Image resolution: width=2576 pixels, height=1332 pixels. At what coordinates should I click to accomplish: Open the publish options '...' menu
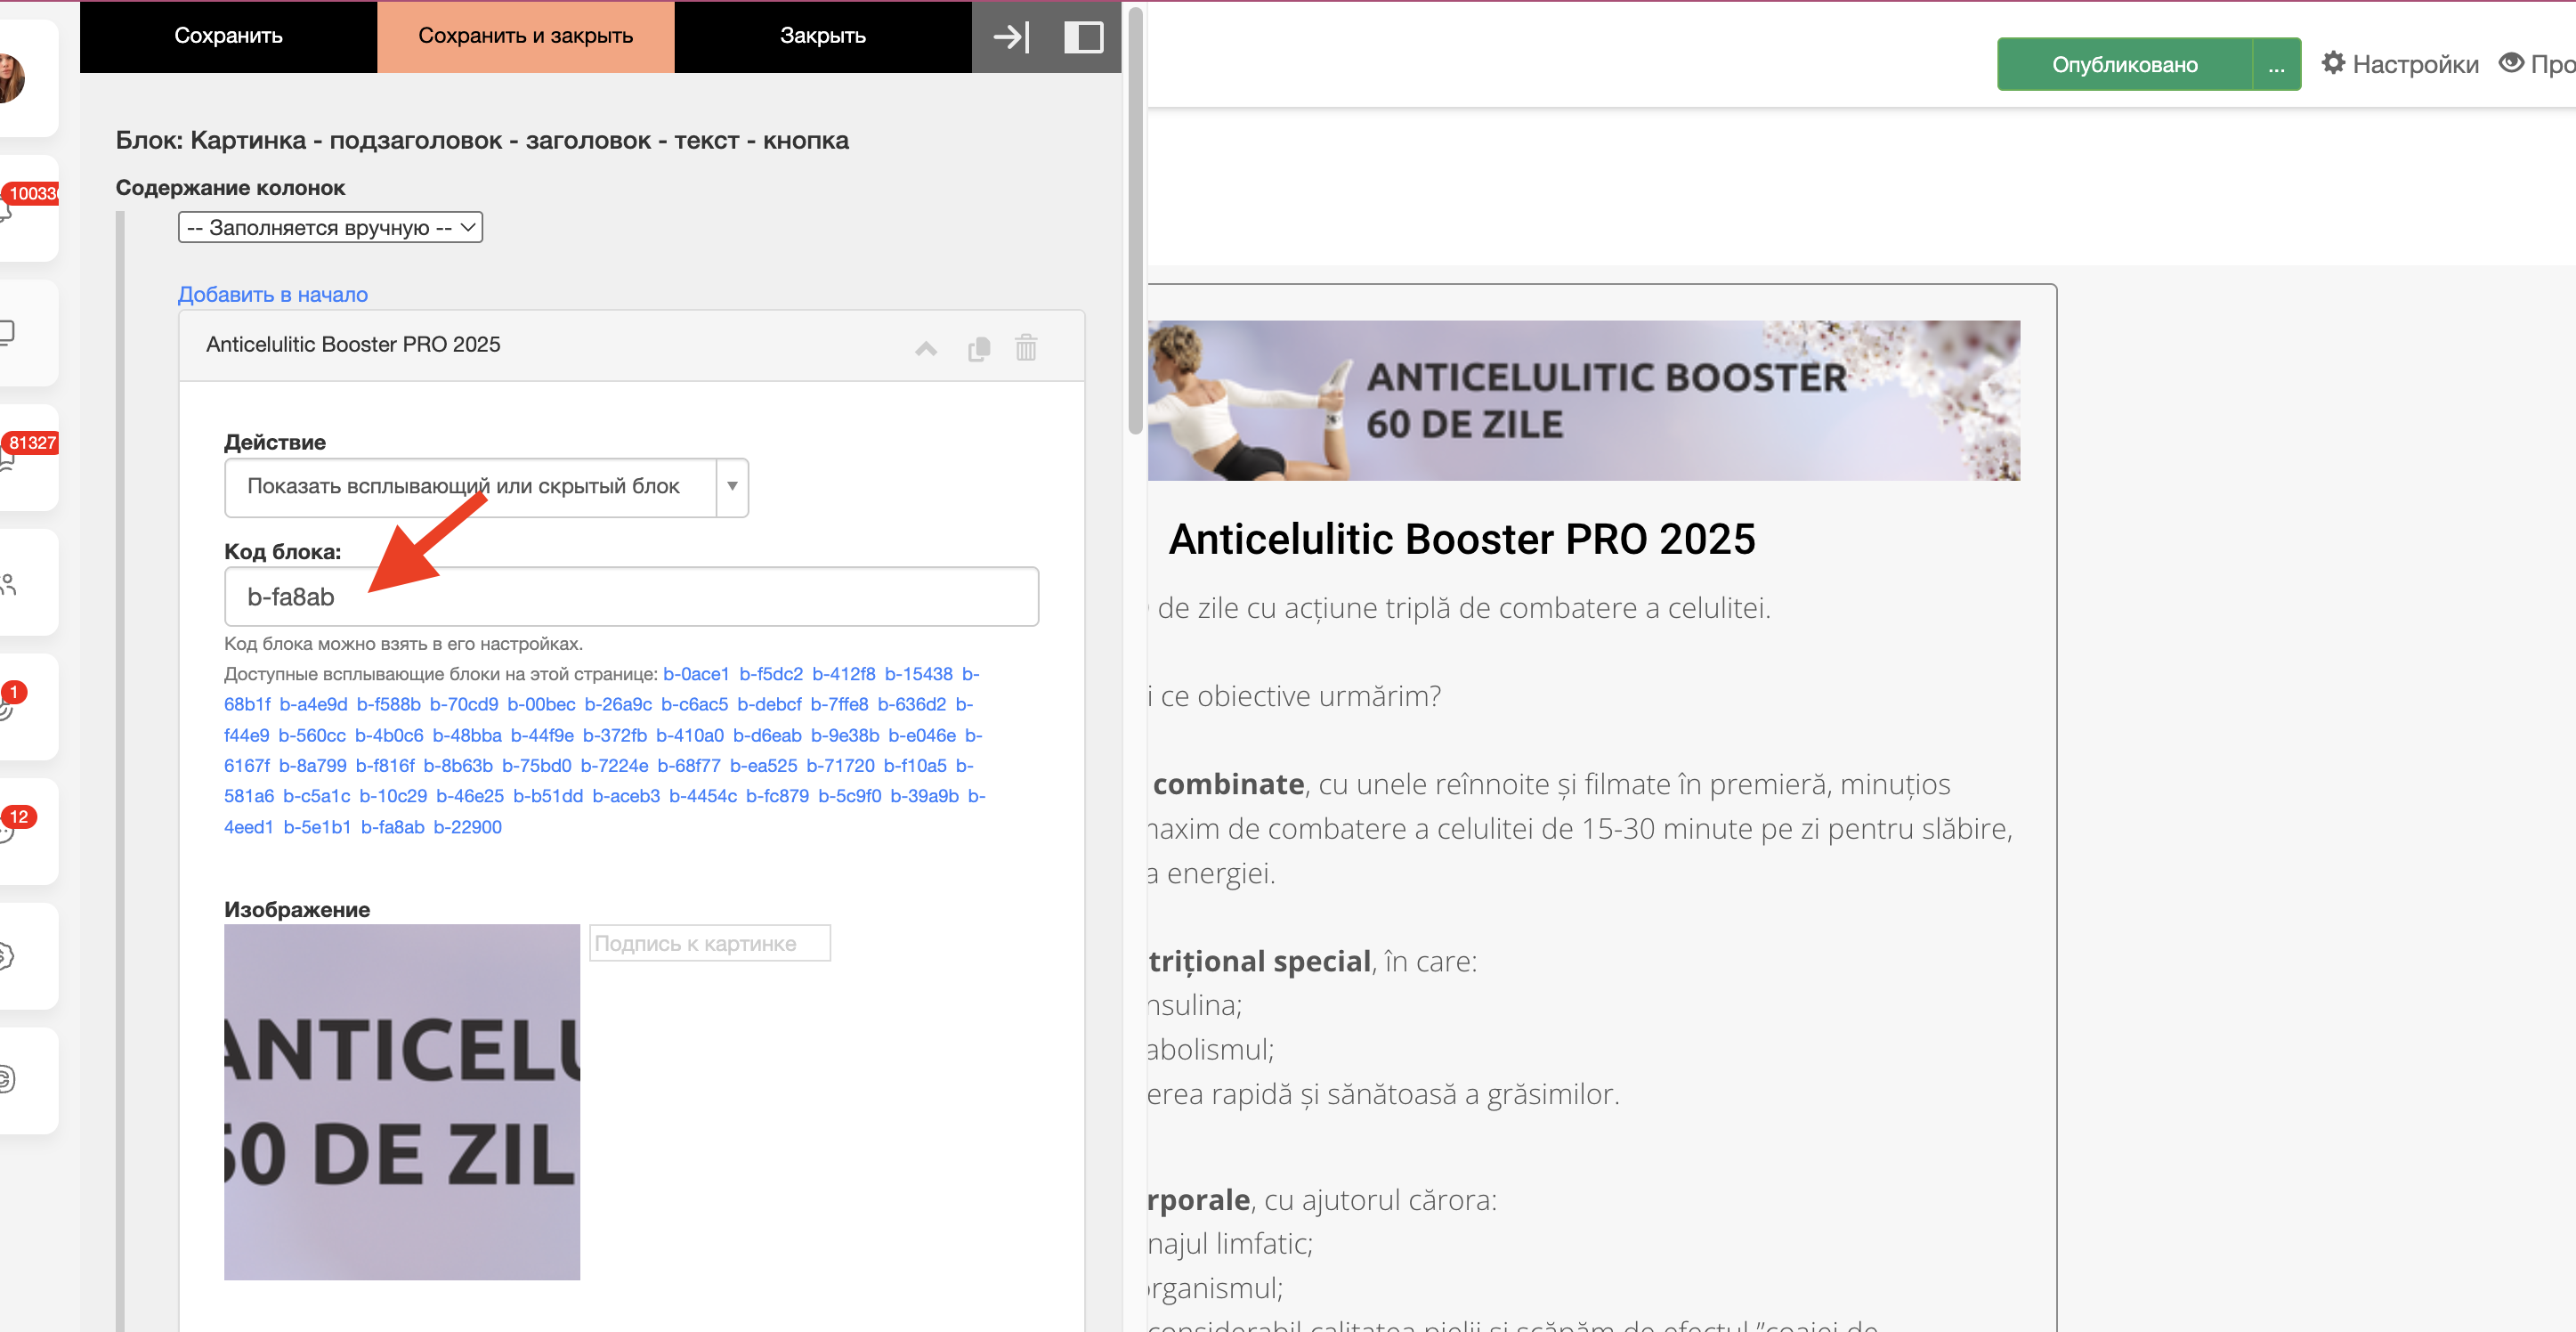(2276, 65)
